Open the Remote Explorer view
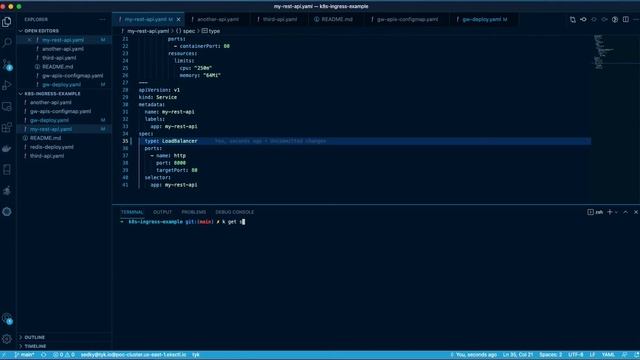Image resolution: width=640 pixels, height=360 pixels. coord(7,107)
